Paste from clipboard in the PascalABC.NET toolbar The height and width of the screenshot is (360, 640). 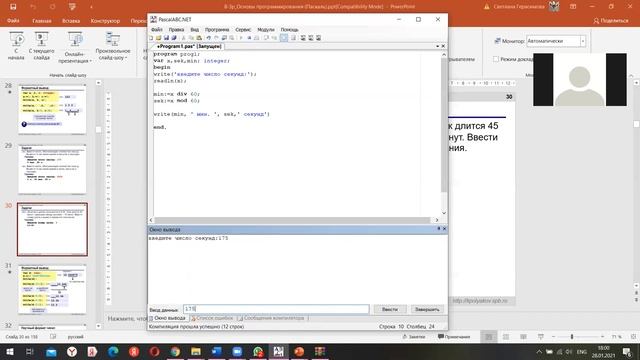coord(199,38)
